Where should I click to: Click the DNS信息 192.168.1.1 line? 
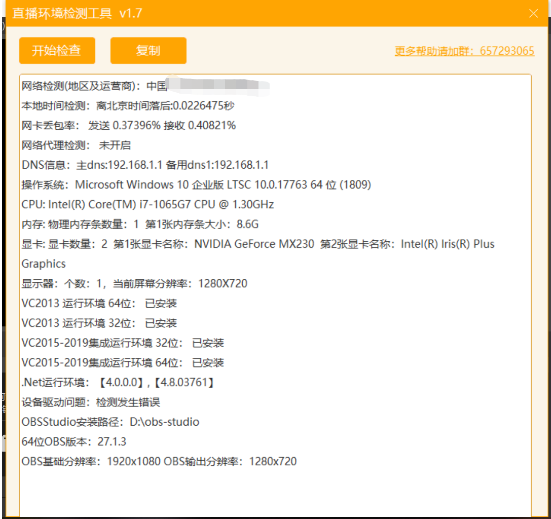click(145, 165)
